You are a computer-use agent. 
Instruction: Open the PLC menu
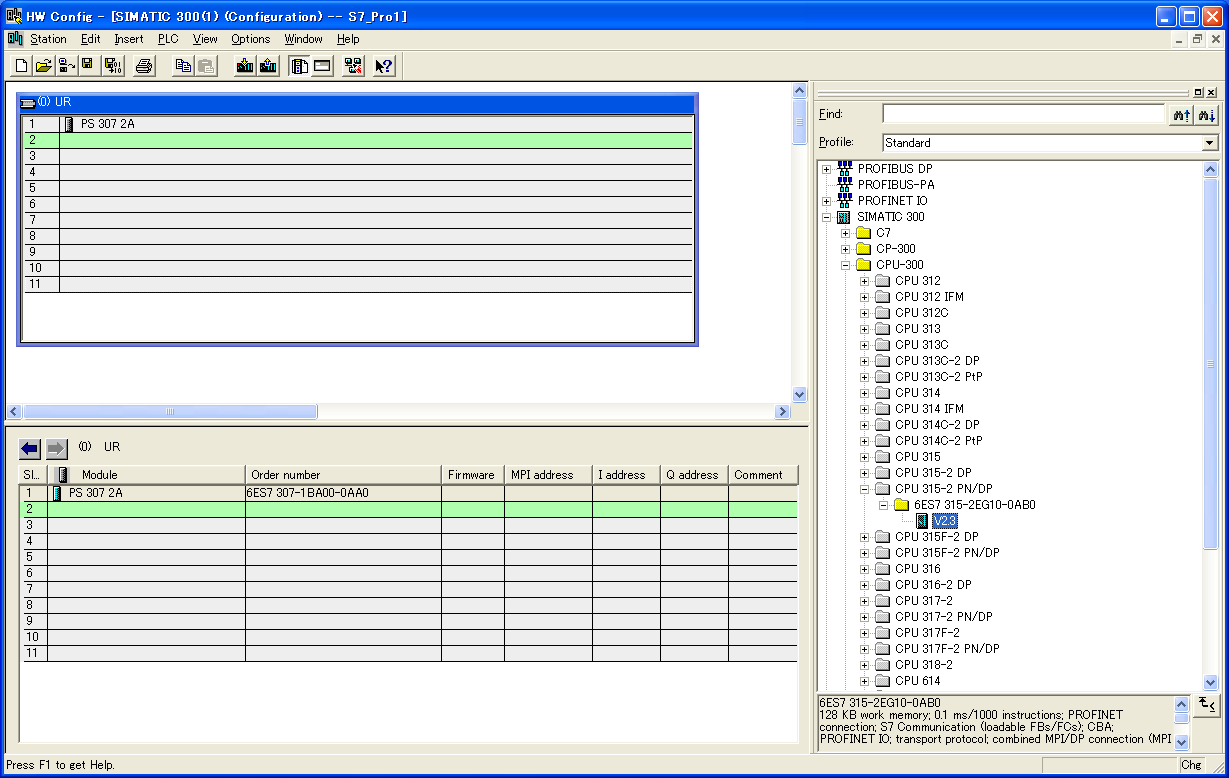(168, 39)
